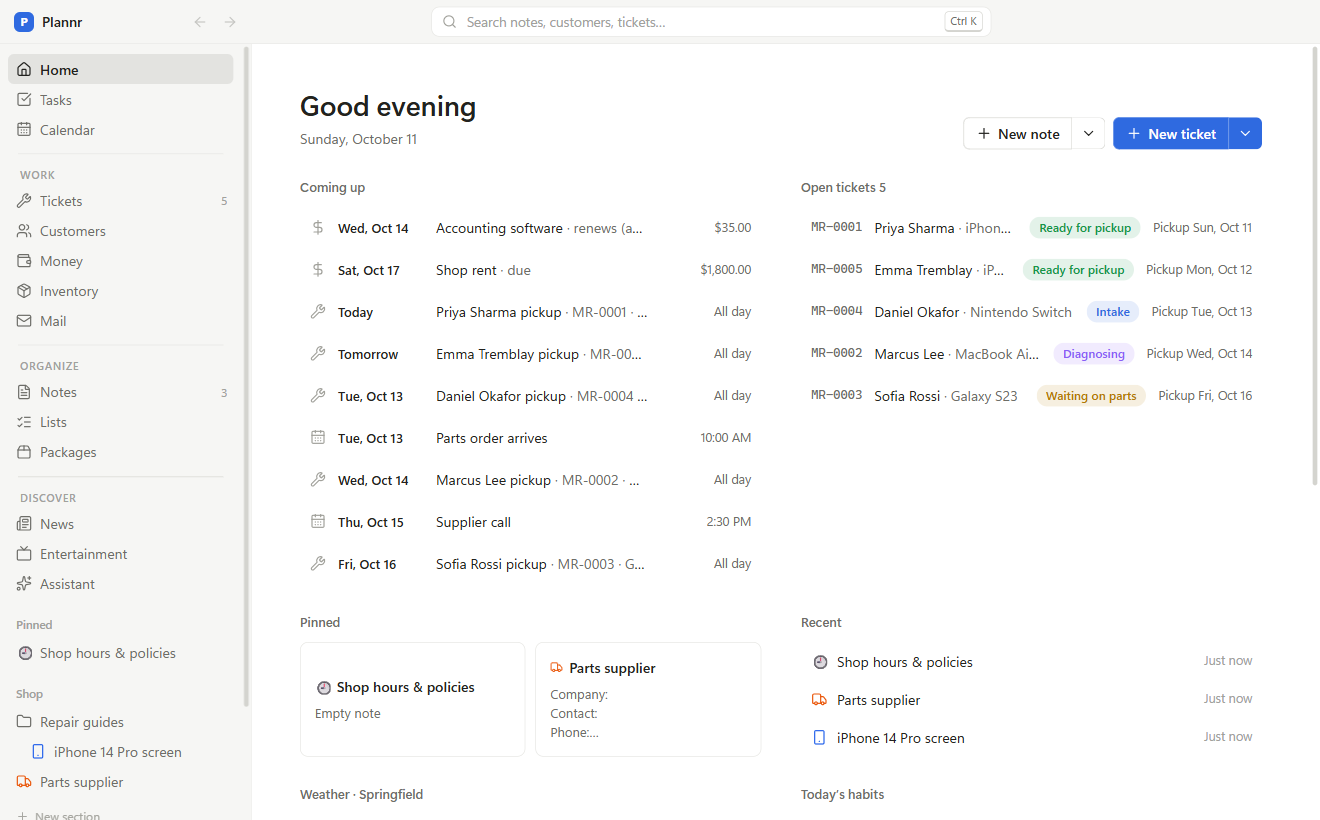Click the Diagnosing status badge
The height and width of the screenshot is (820, 1320).
pyautogui.click(x=1094, y=354)
